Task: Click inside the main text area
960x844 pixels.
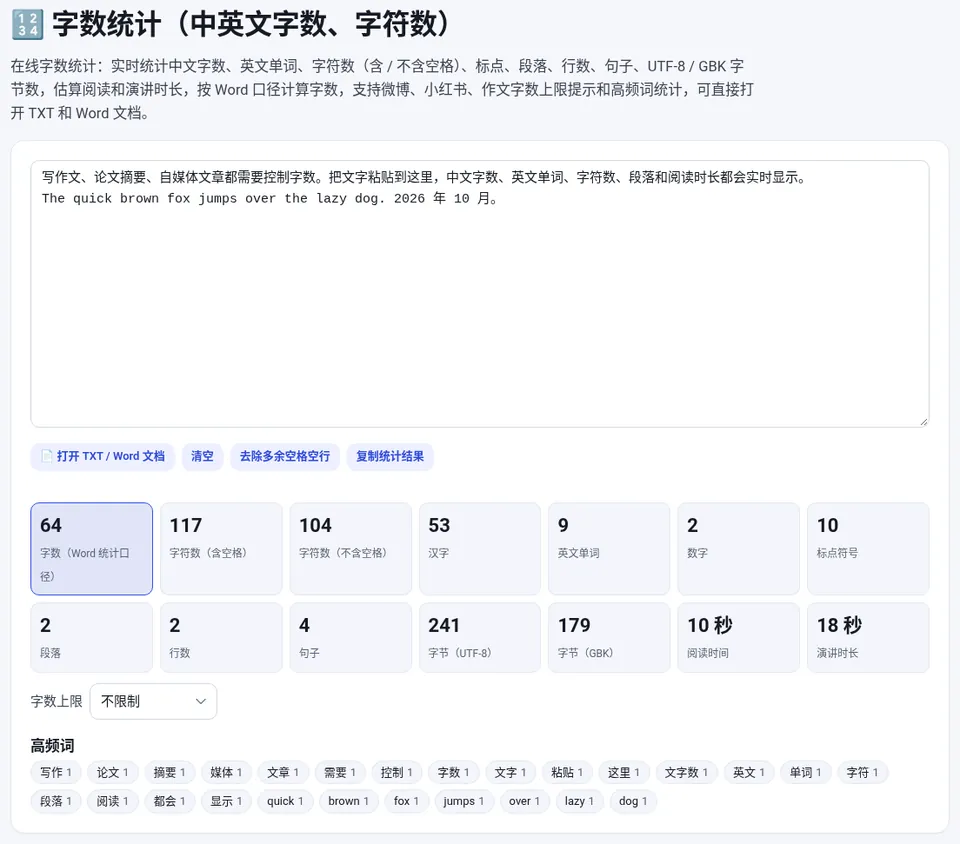Action: [480, 294]
